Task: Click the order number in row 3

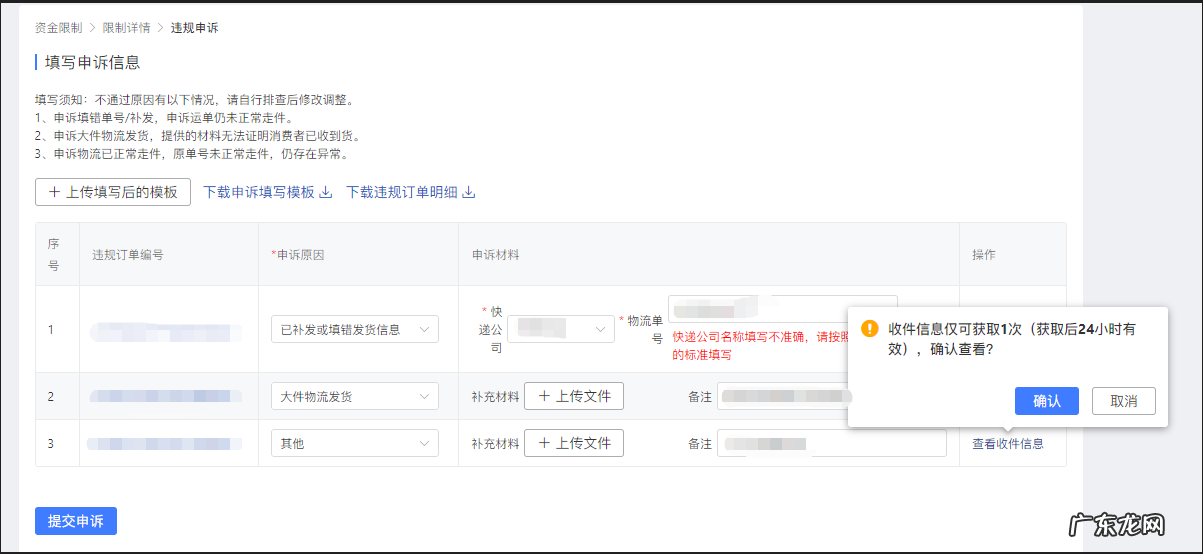Action: click(x=164, y=443)
